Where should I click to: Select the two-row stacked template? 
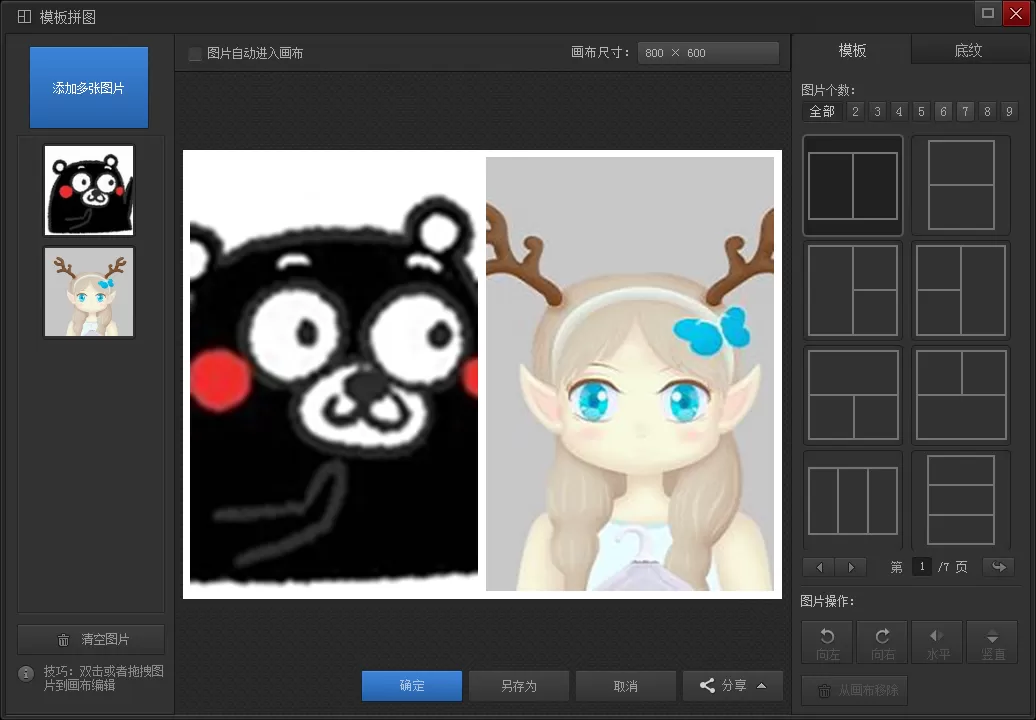point(961,186)
